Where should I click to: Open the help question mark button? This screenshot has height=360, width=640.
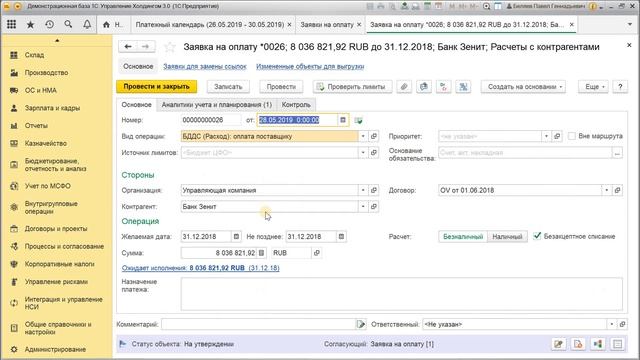620,87
